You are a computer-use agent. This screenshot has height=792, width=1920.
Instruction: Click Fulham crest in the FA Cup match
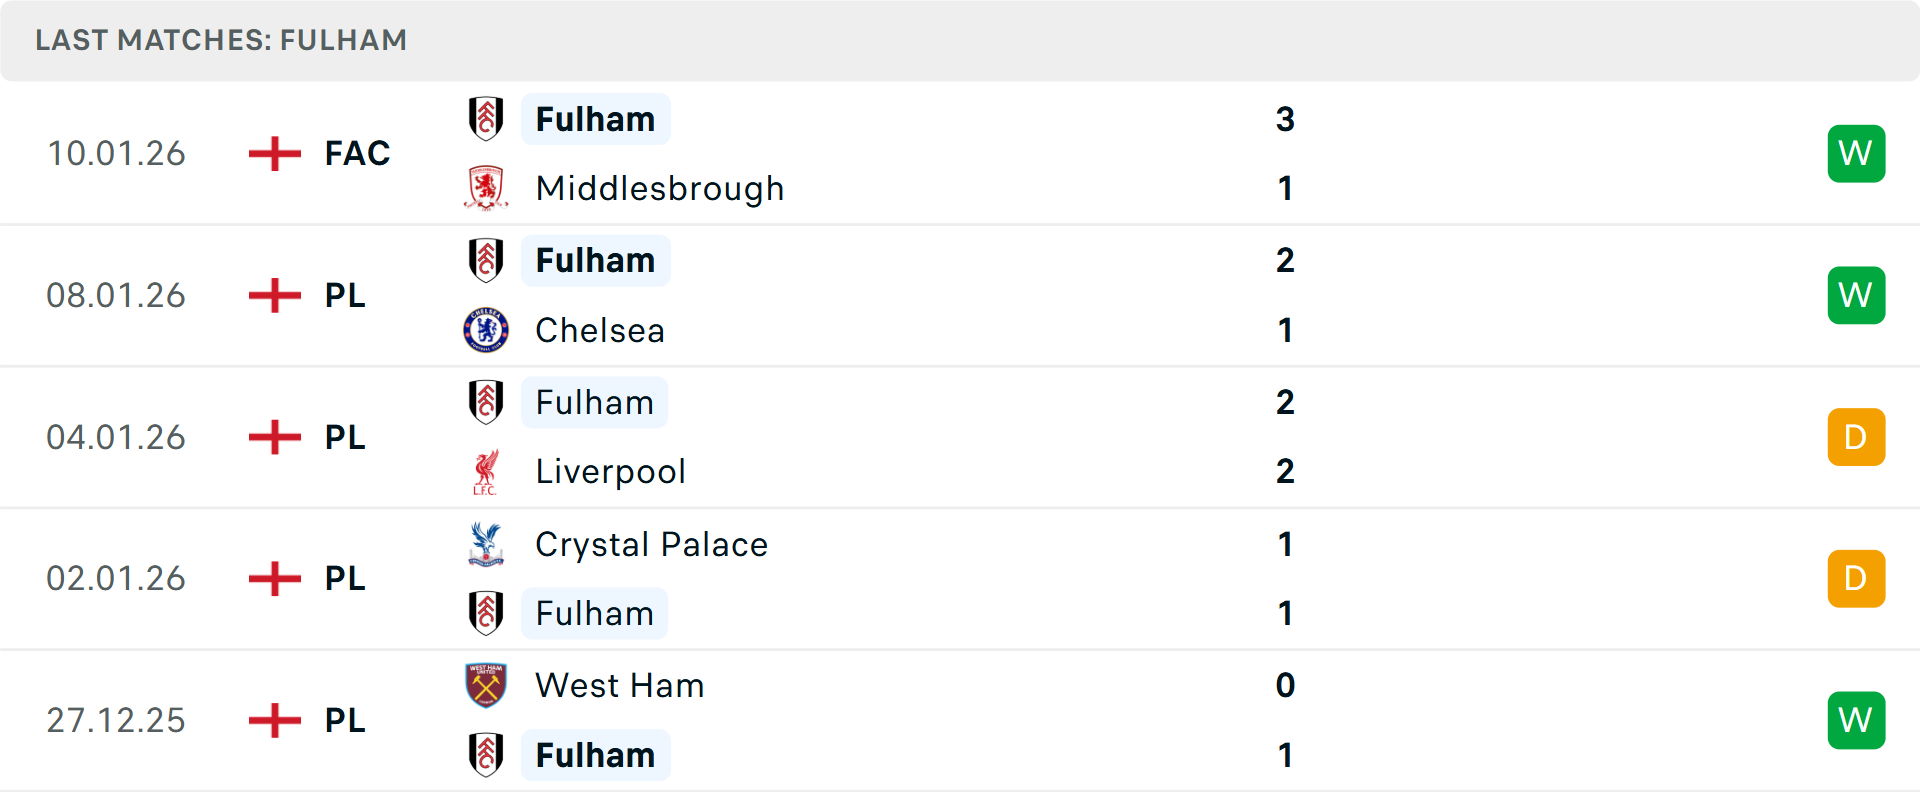(486, 119)
